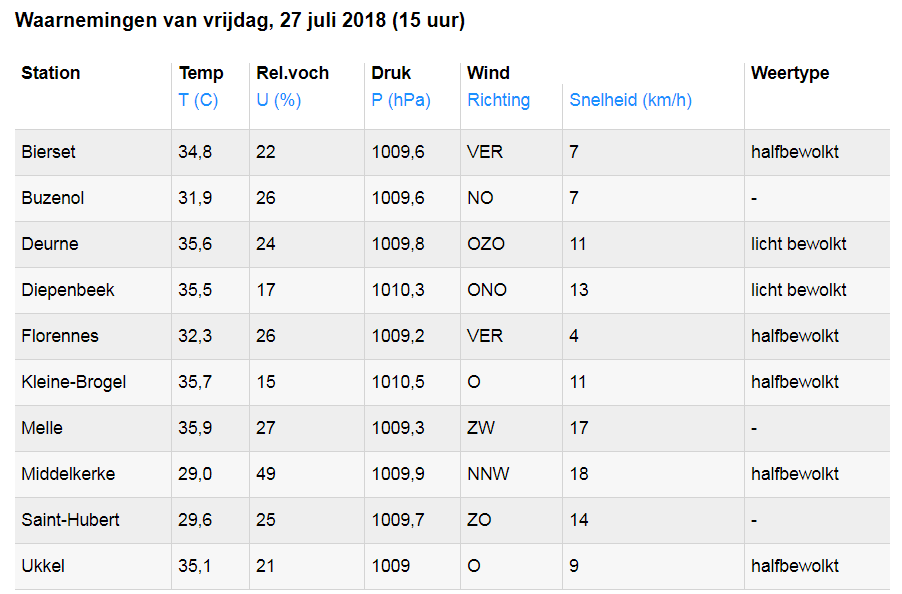Viewport: 902px width, 594px height.
Task: Click the Kleine-Brogel station name
Action: [x=73, y=382]
